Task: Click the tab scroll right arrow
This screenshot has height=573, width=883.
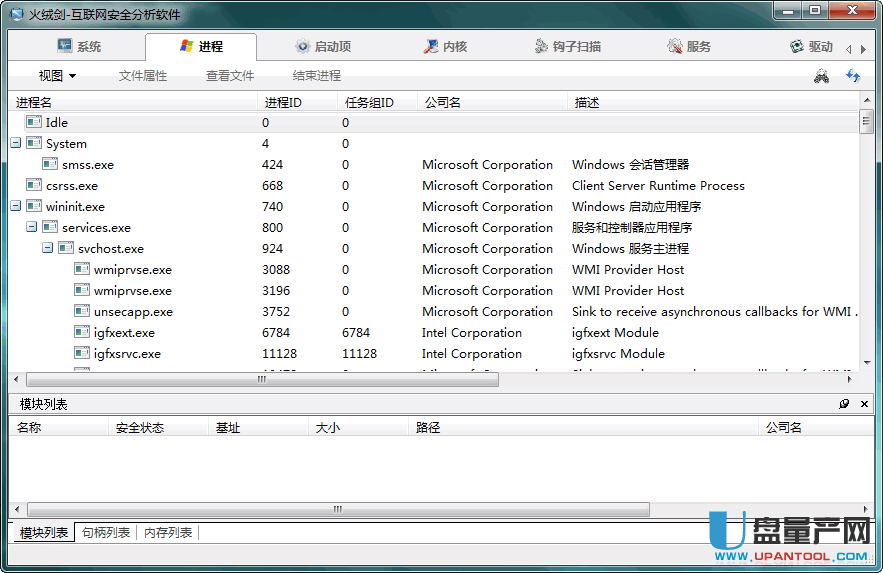Action: click(862, 48)
